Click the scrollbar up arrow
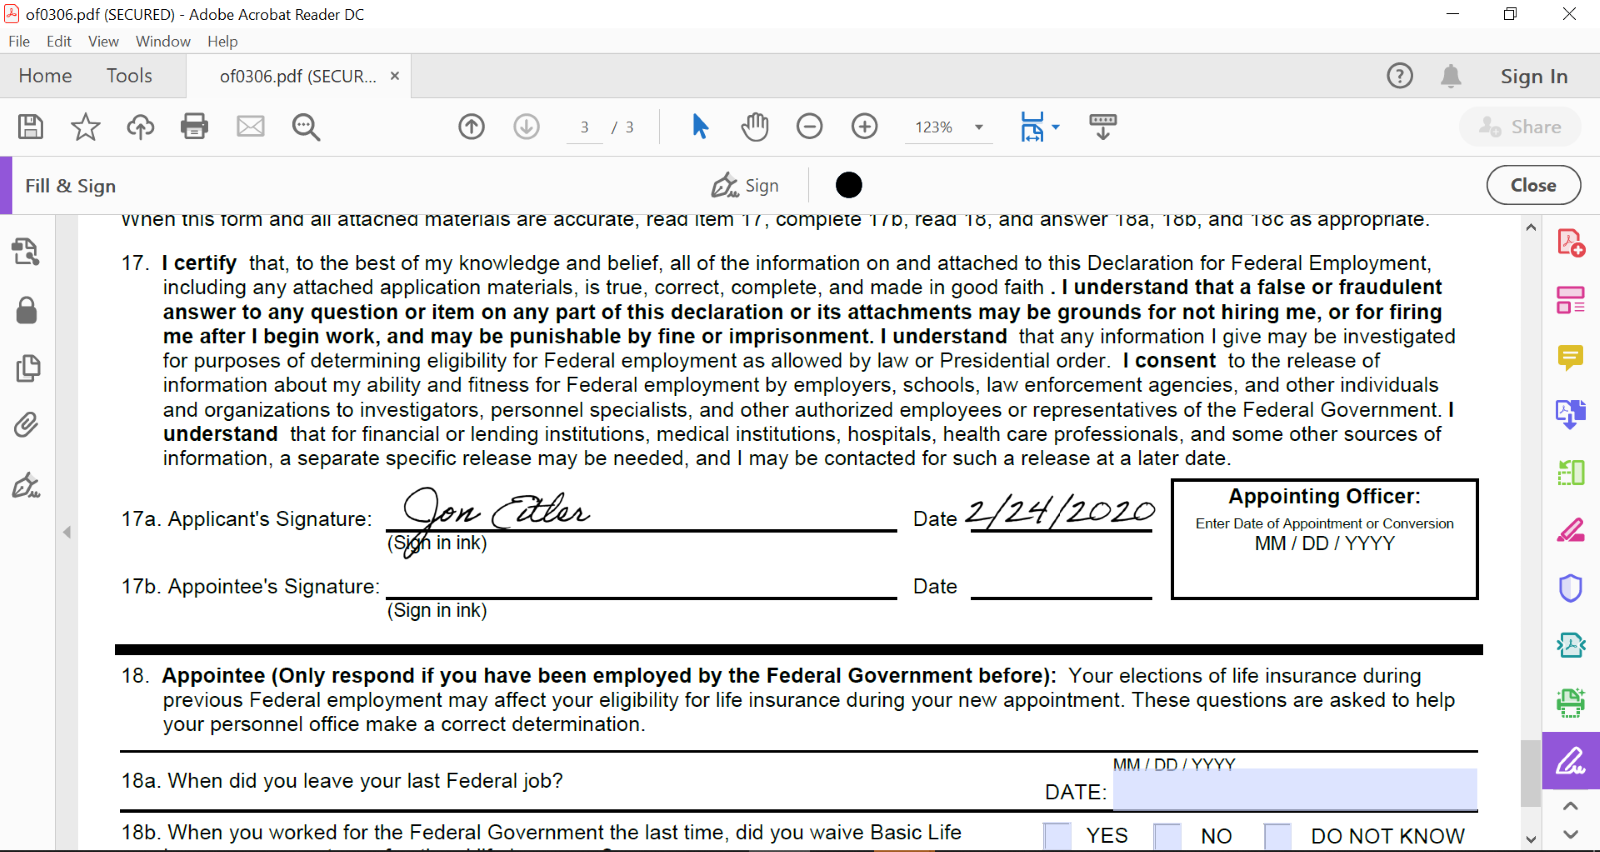 1531,227
